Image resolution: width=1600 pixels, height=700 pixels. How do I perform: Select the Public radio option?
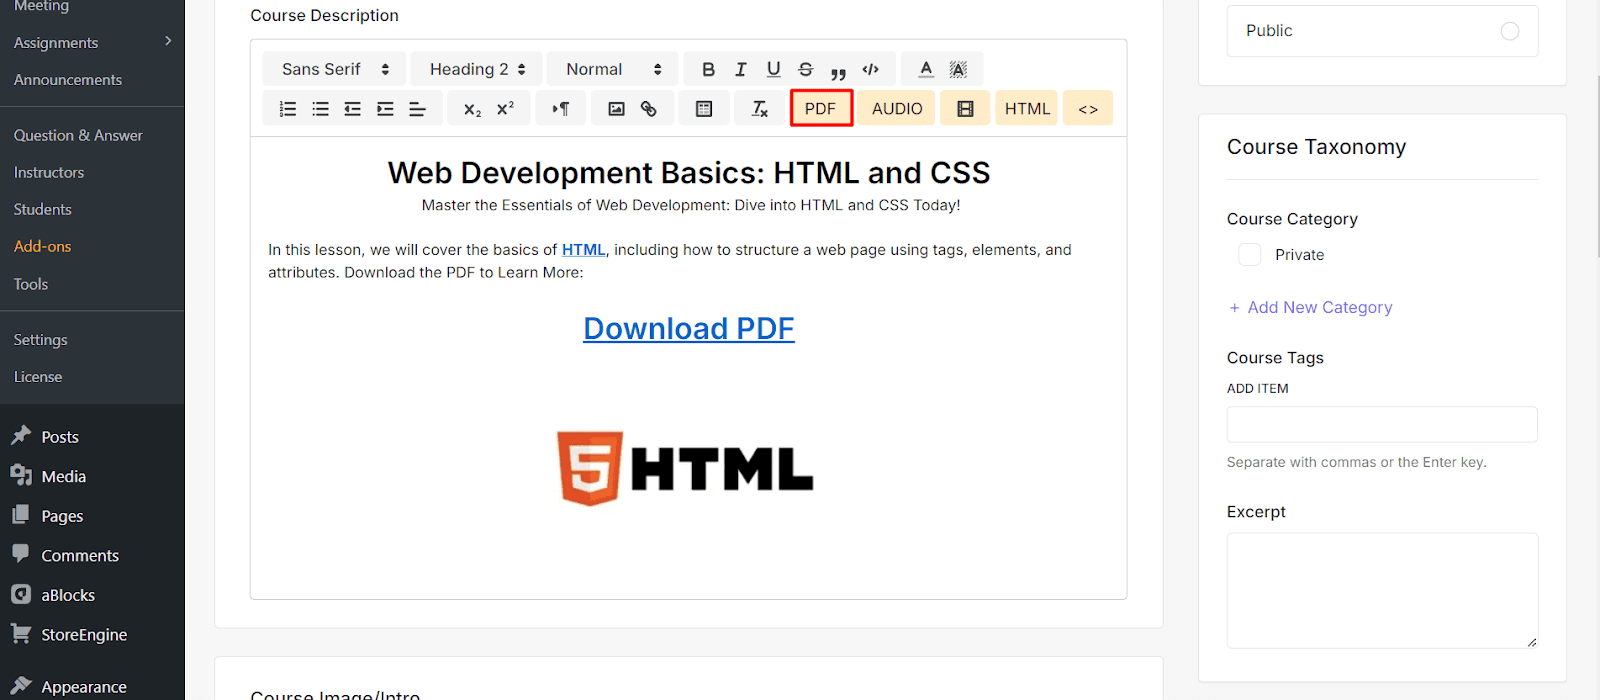click(x=1509, y=31)
